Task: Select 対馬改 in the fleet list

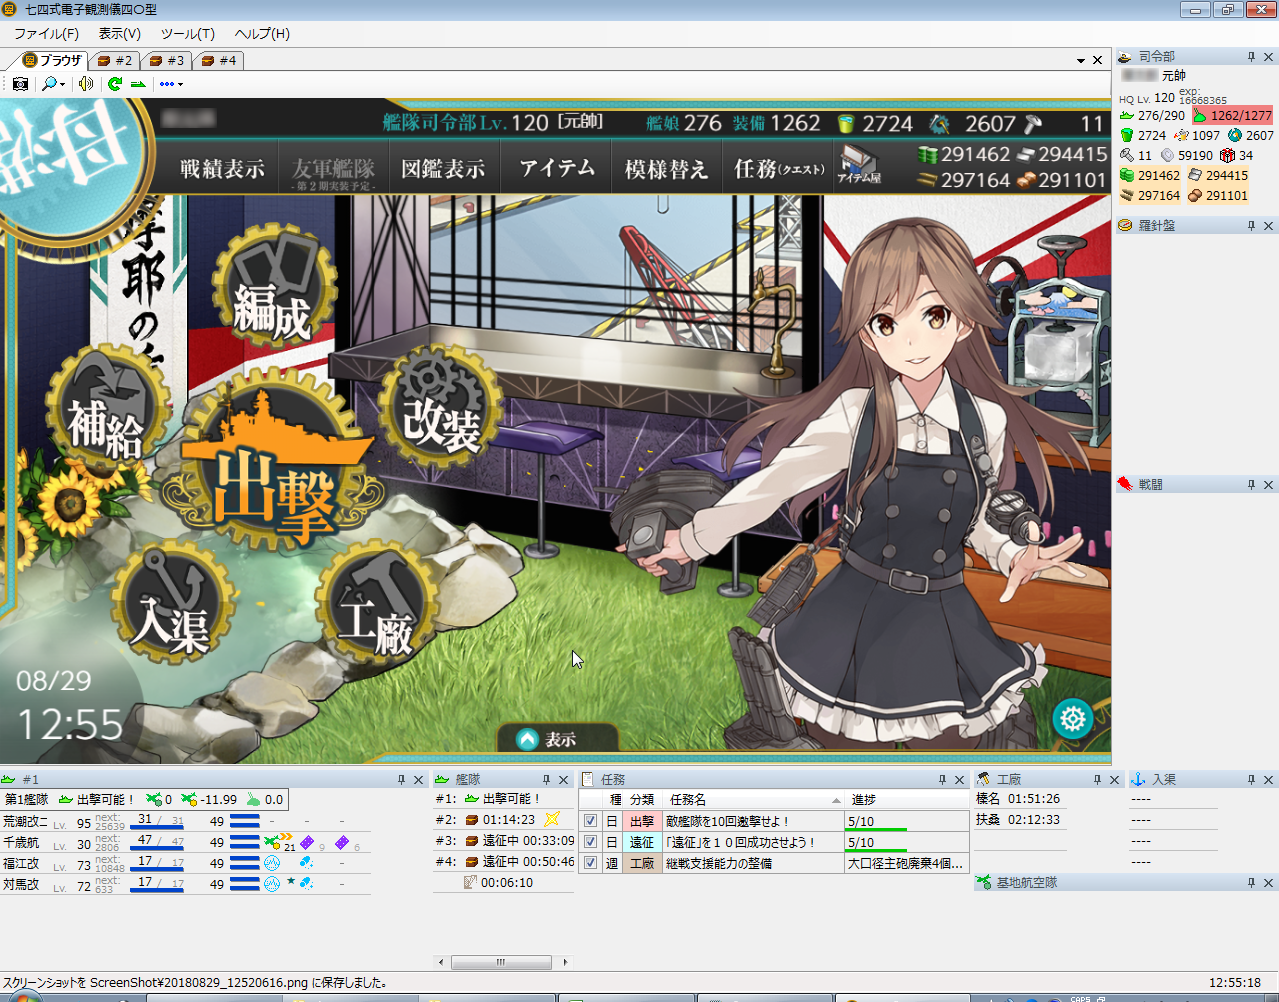Action: tap(21, 884)
